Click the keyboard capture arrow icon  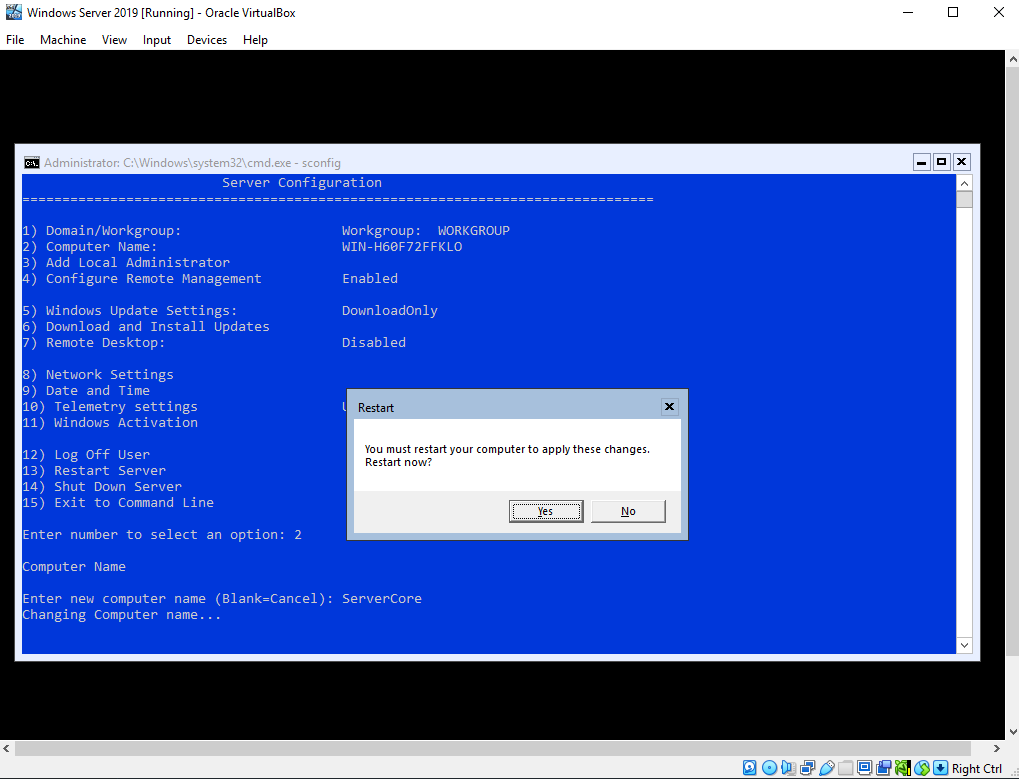(x=940, y=768)
